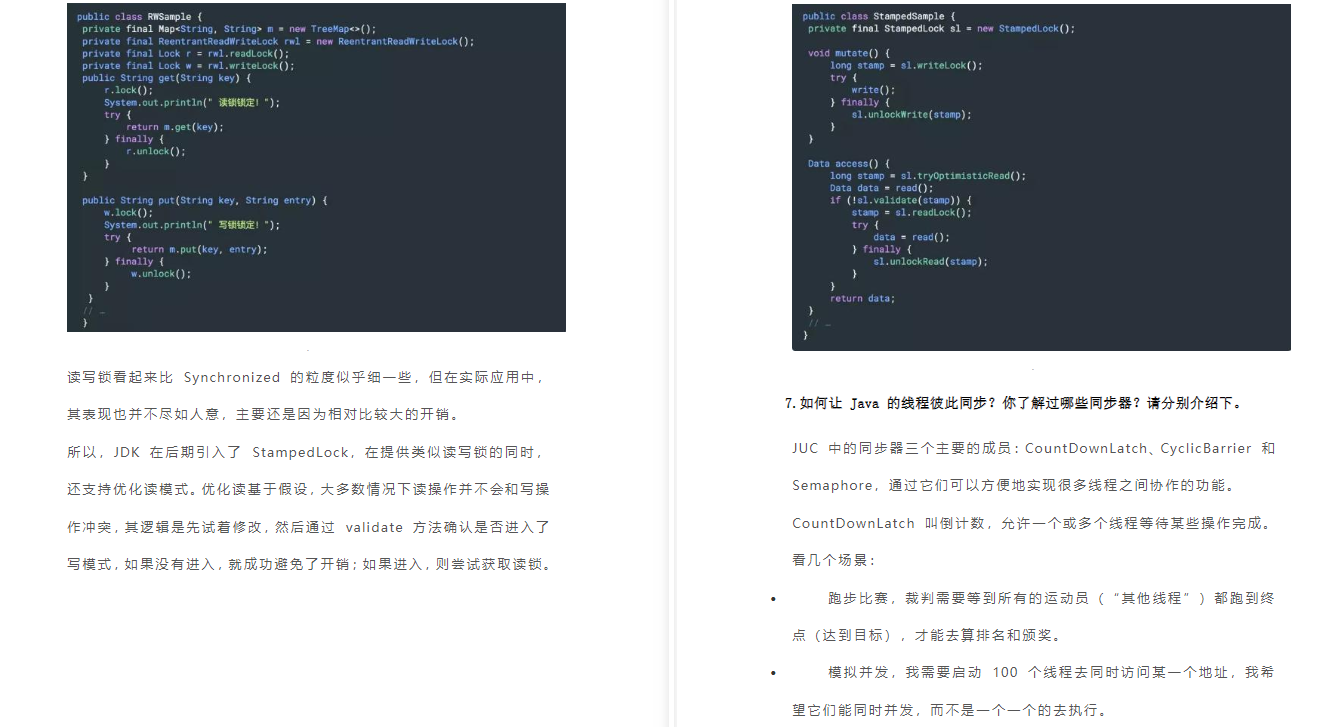This screenshot has height=727, width=1343.
Task: Click the text '看几个场景：'
Action: pyautogui.click(x=834, y=560)
